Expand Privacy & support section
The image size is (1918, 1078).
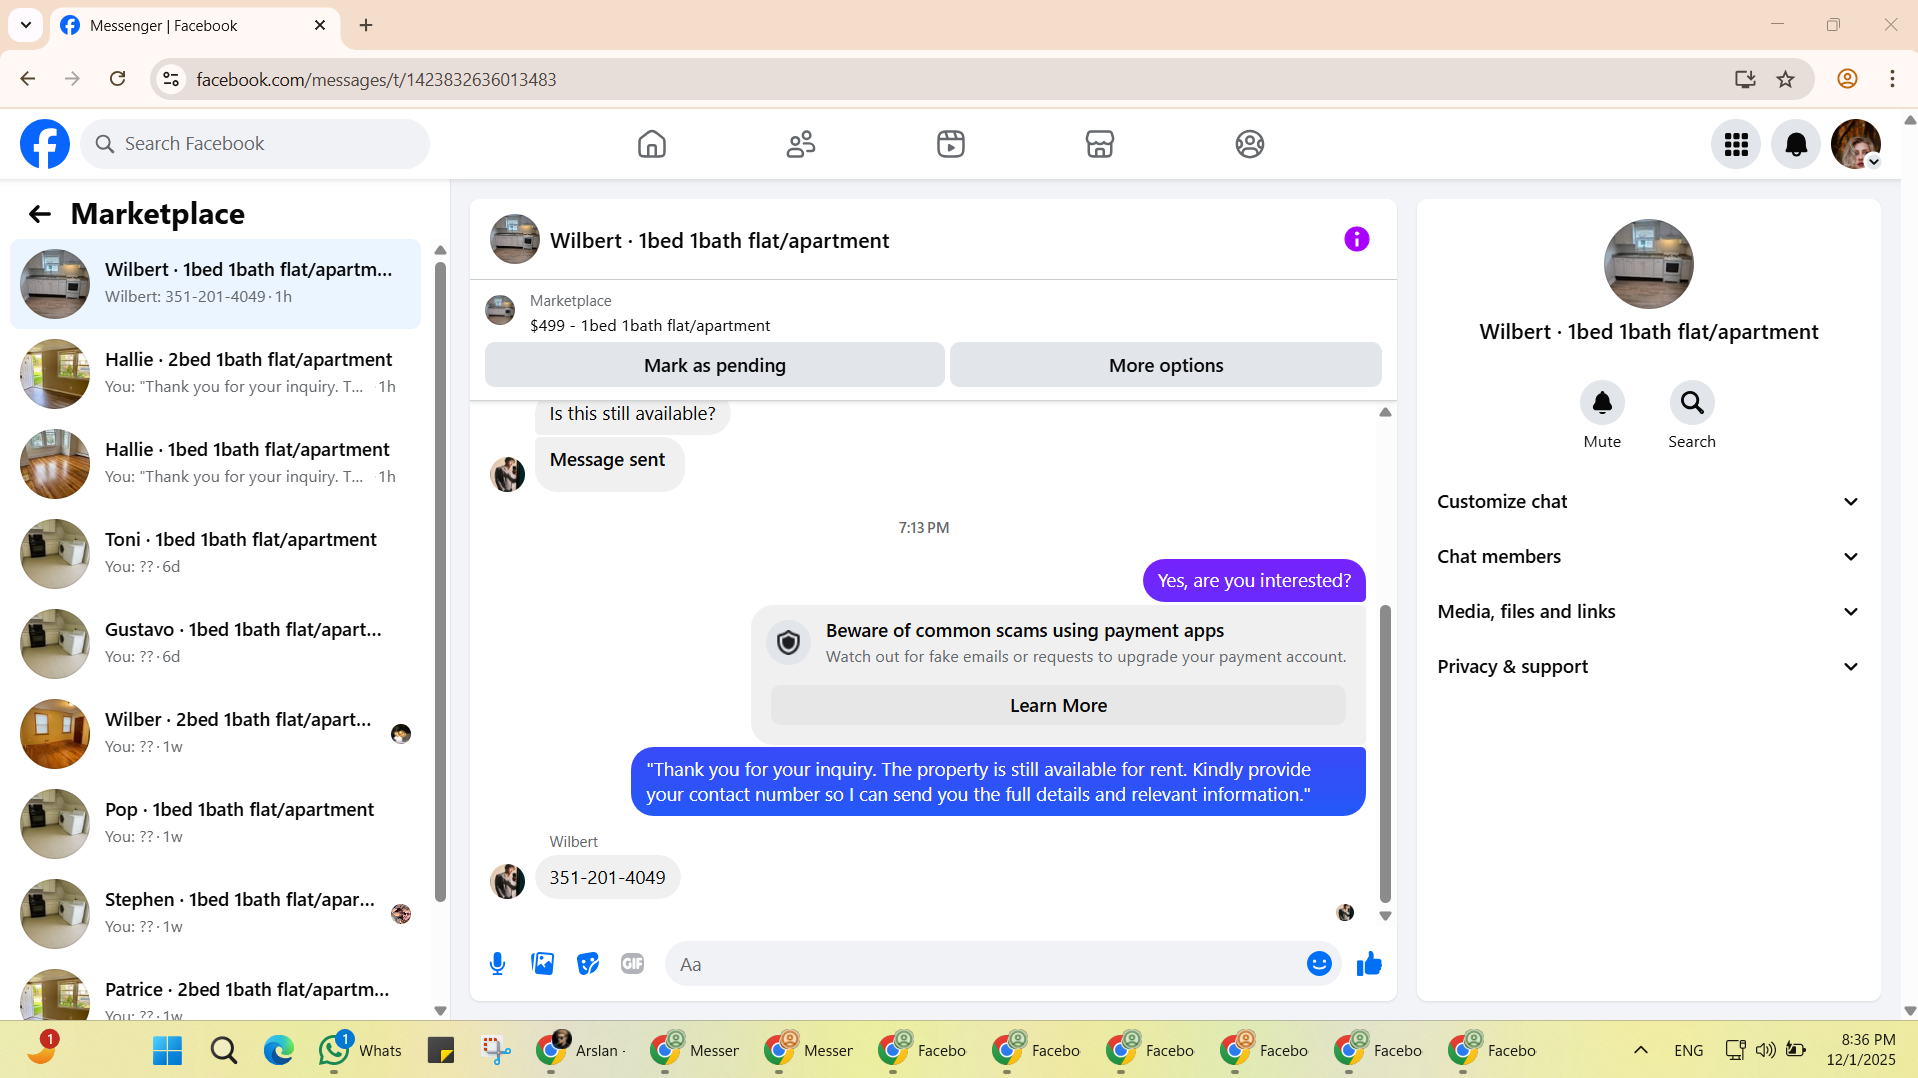tap(1648, 667)
